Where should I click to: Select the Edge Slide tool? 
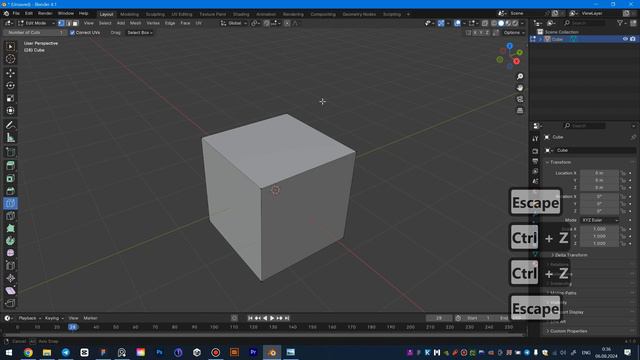(x=11, y=266)
